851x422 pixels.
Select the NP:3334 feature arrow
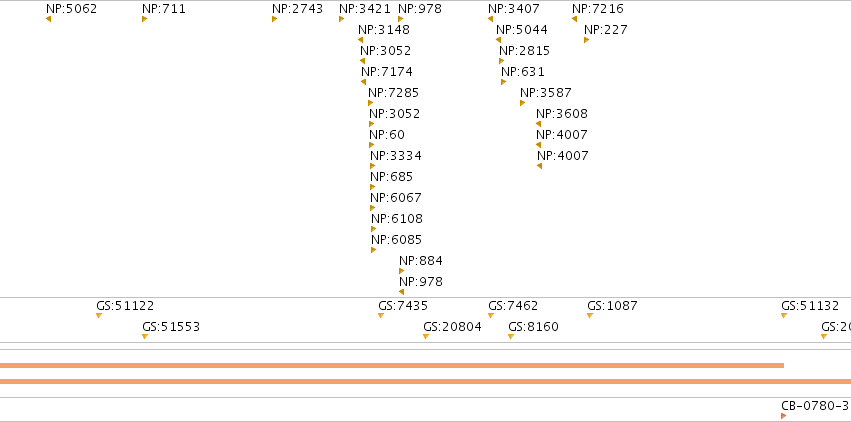coord(372,166)
